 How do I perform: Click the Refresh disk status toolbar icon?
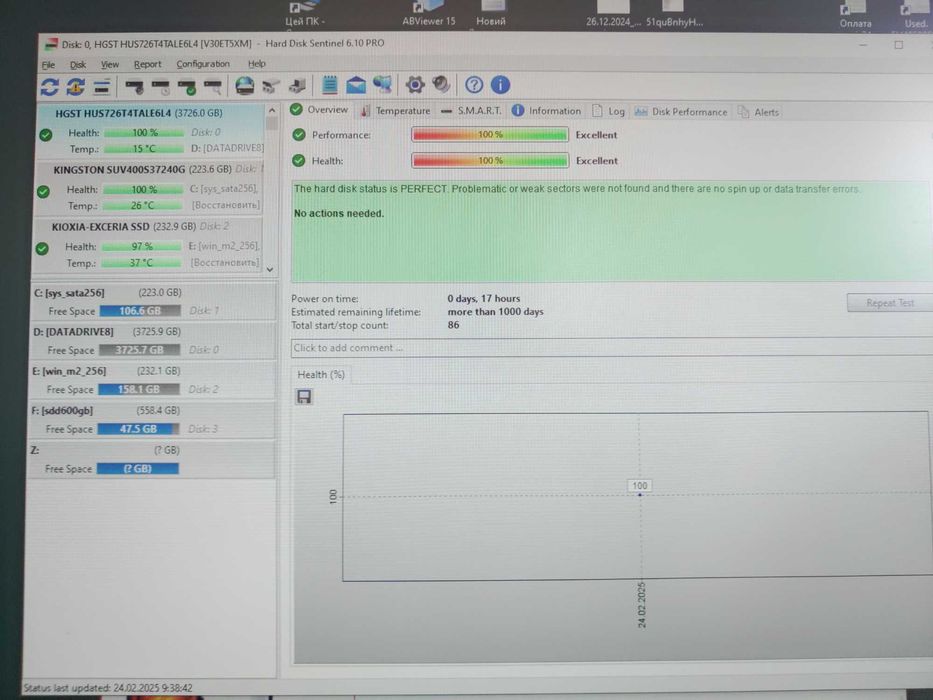49,87
